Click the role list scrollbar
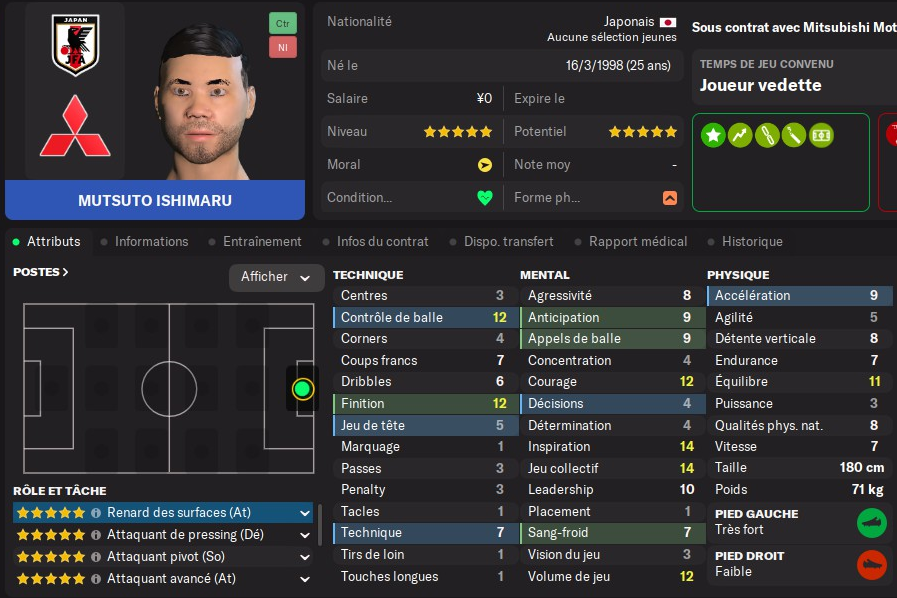This screenshot has height=598, width=897. (320, 525)
